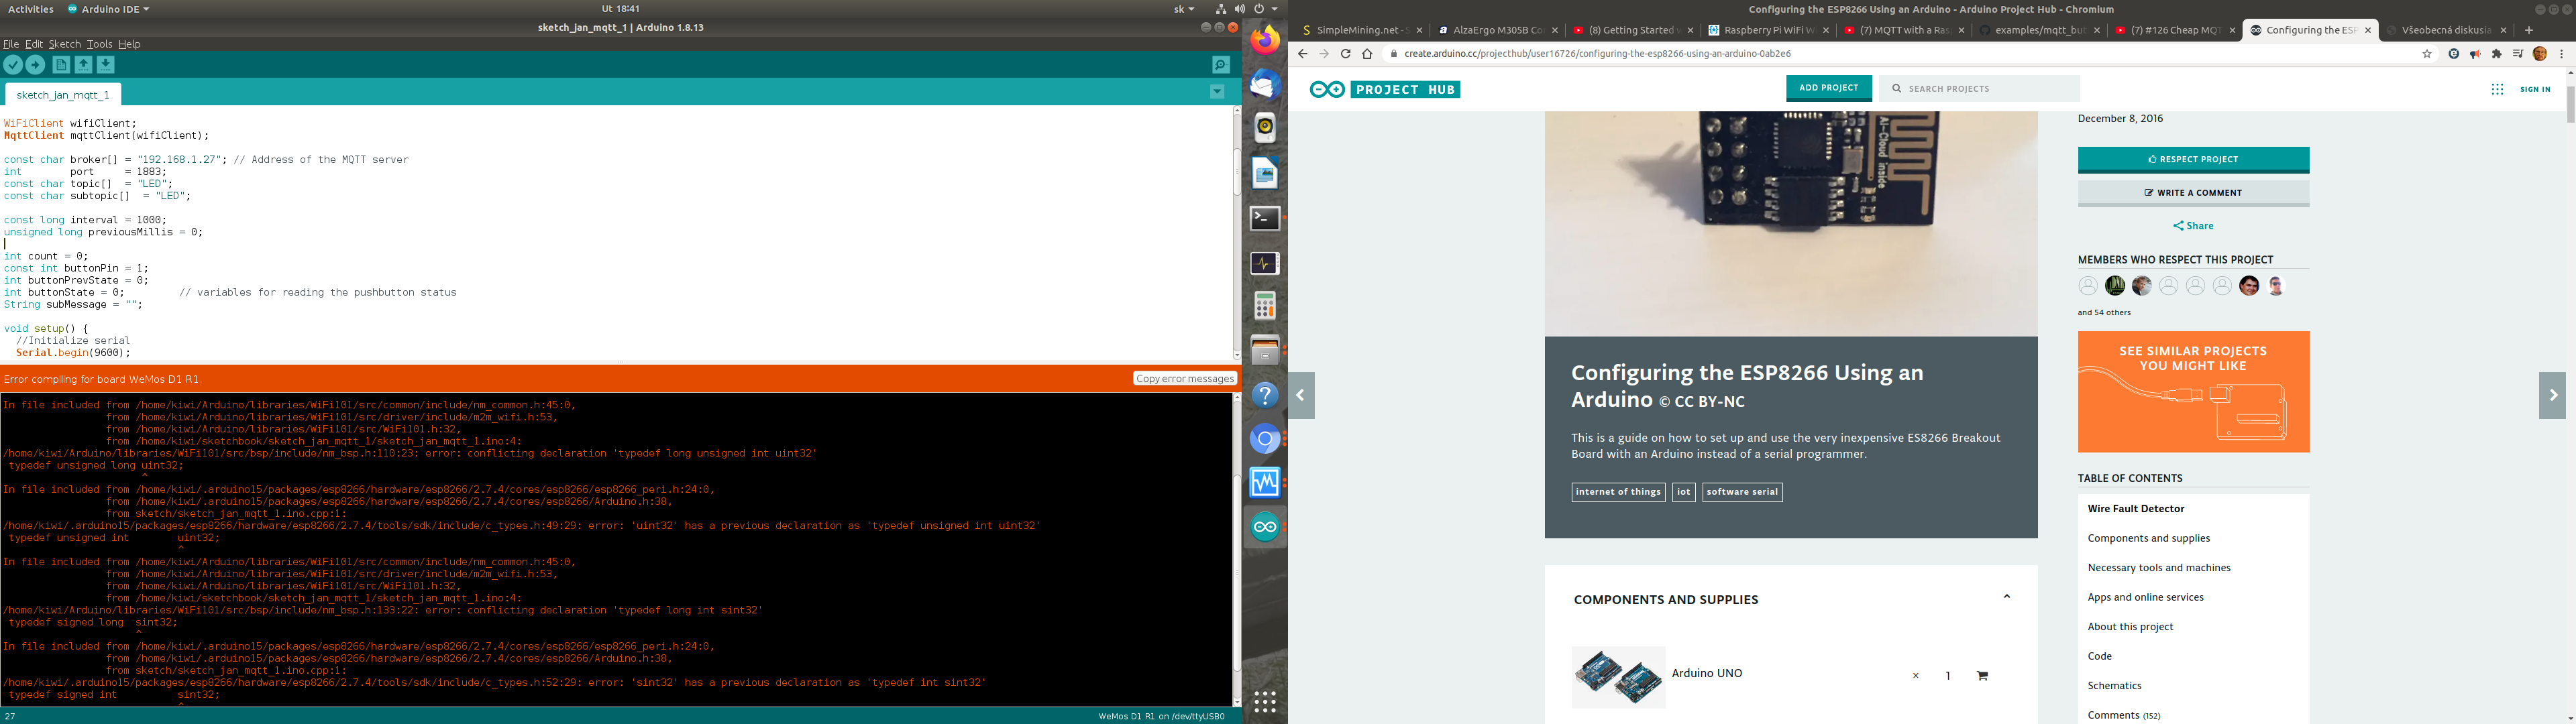Click the Save sketch toolbar icon
Screen dimensions: 2576x724
[x=106, y=65]
